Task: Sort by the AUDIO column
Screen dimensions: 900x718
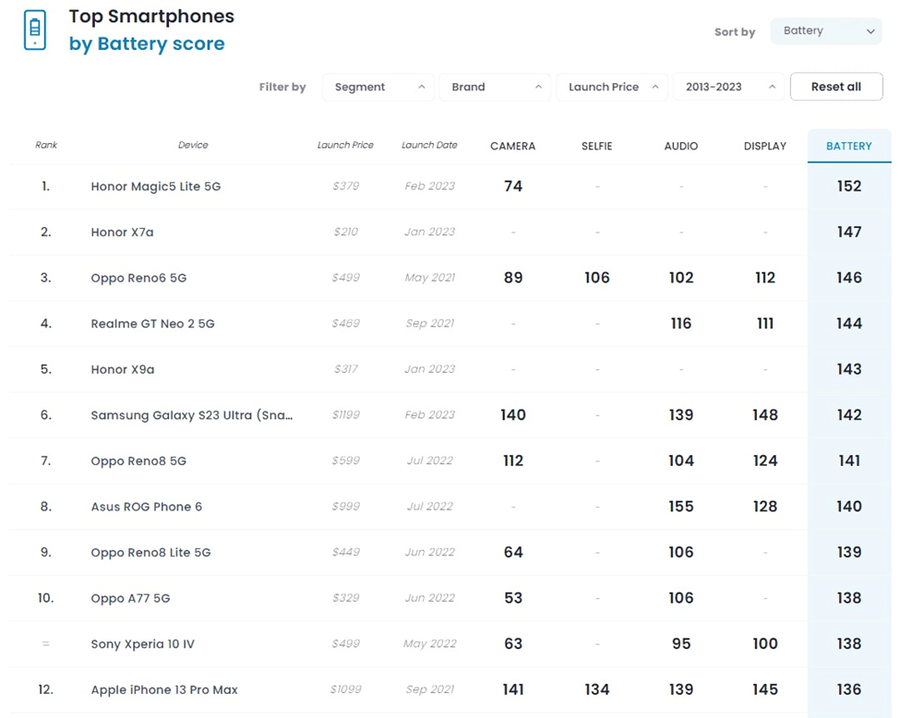Action: coord(681,146)
